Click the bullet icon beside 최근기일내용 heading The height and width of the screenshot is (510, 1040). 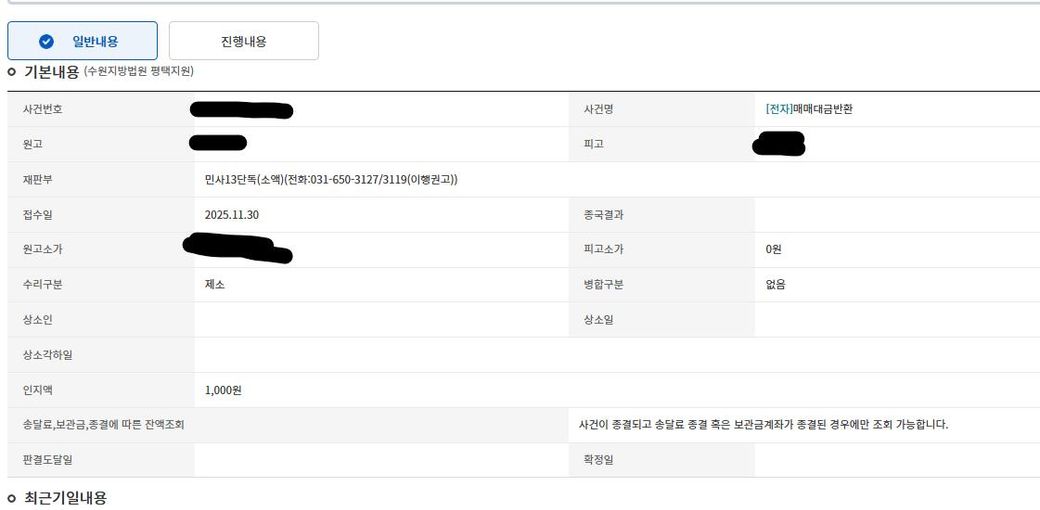12,498
